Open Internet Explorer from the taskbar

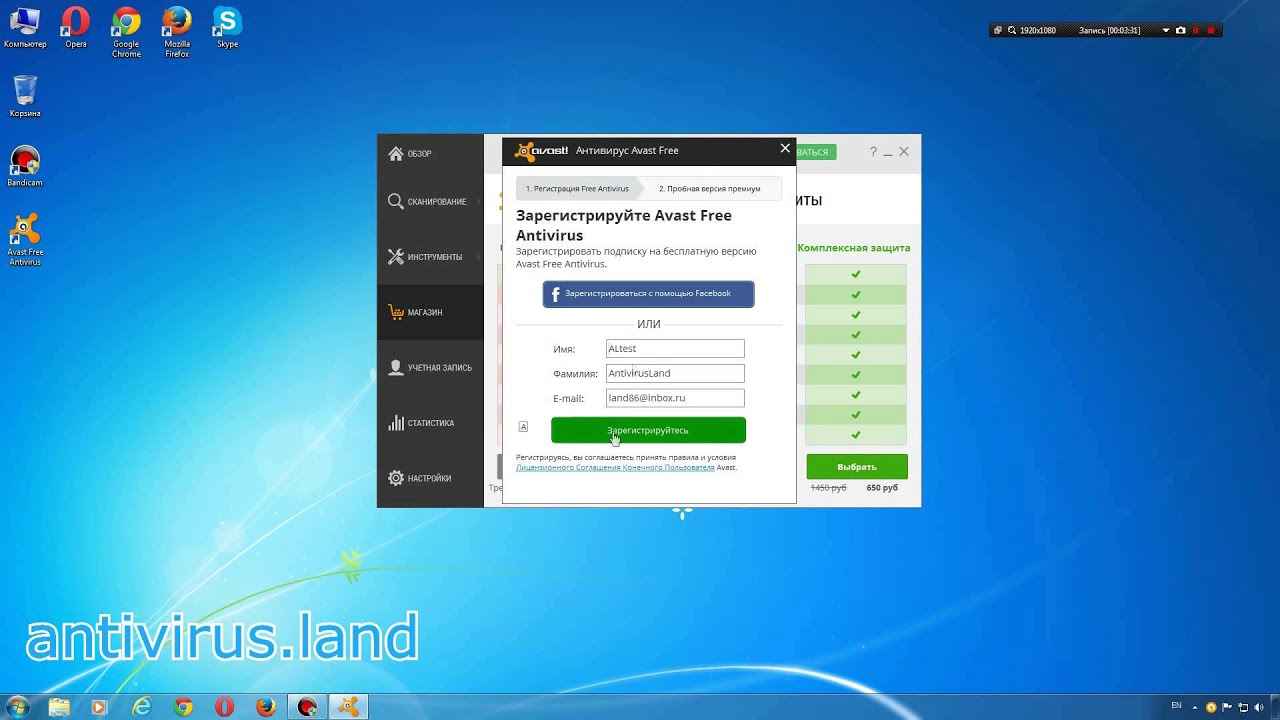[x=141, y=707]
